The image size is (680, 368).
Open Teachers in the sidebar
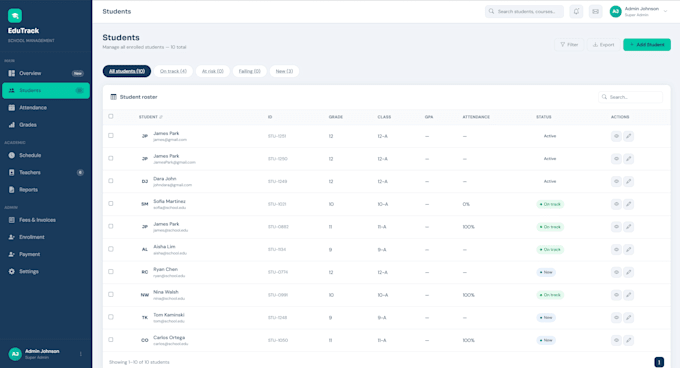pyautogui.click(x=46, y=173)
